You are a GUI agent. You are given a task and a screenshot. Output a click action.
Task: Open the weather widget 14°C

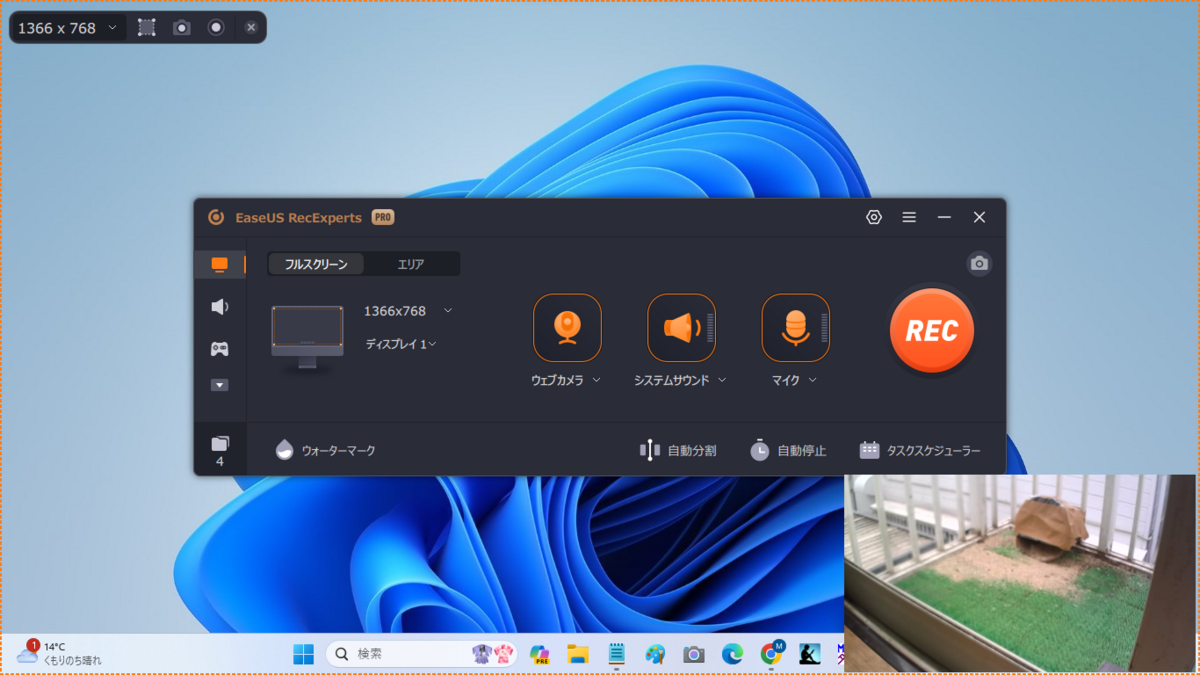[60, 654]
